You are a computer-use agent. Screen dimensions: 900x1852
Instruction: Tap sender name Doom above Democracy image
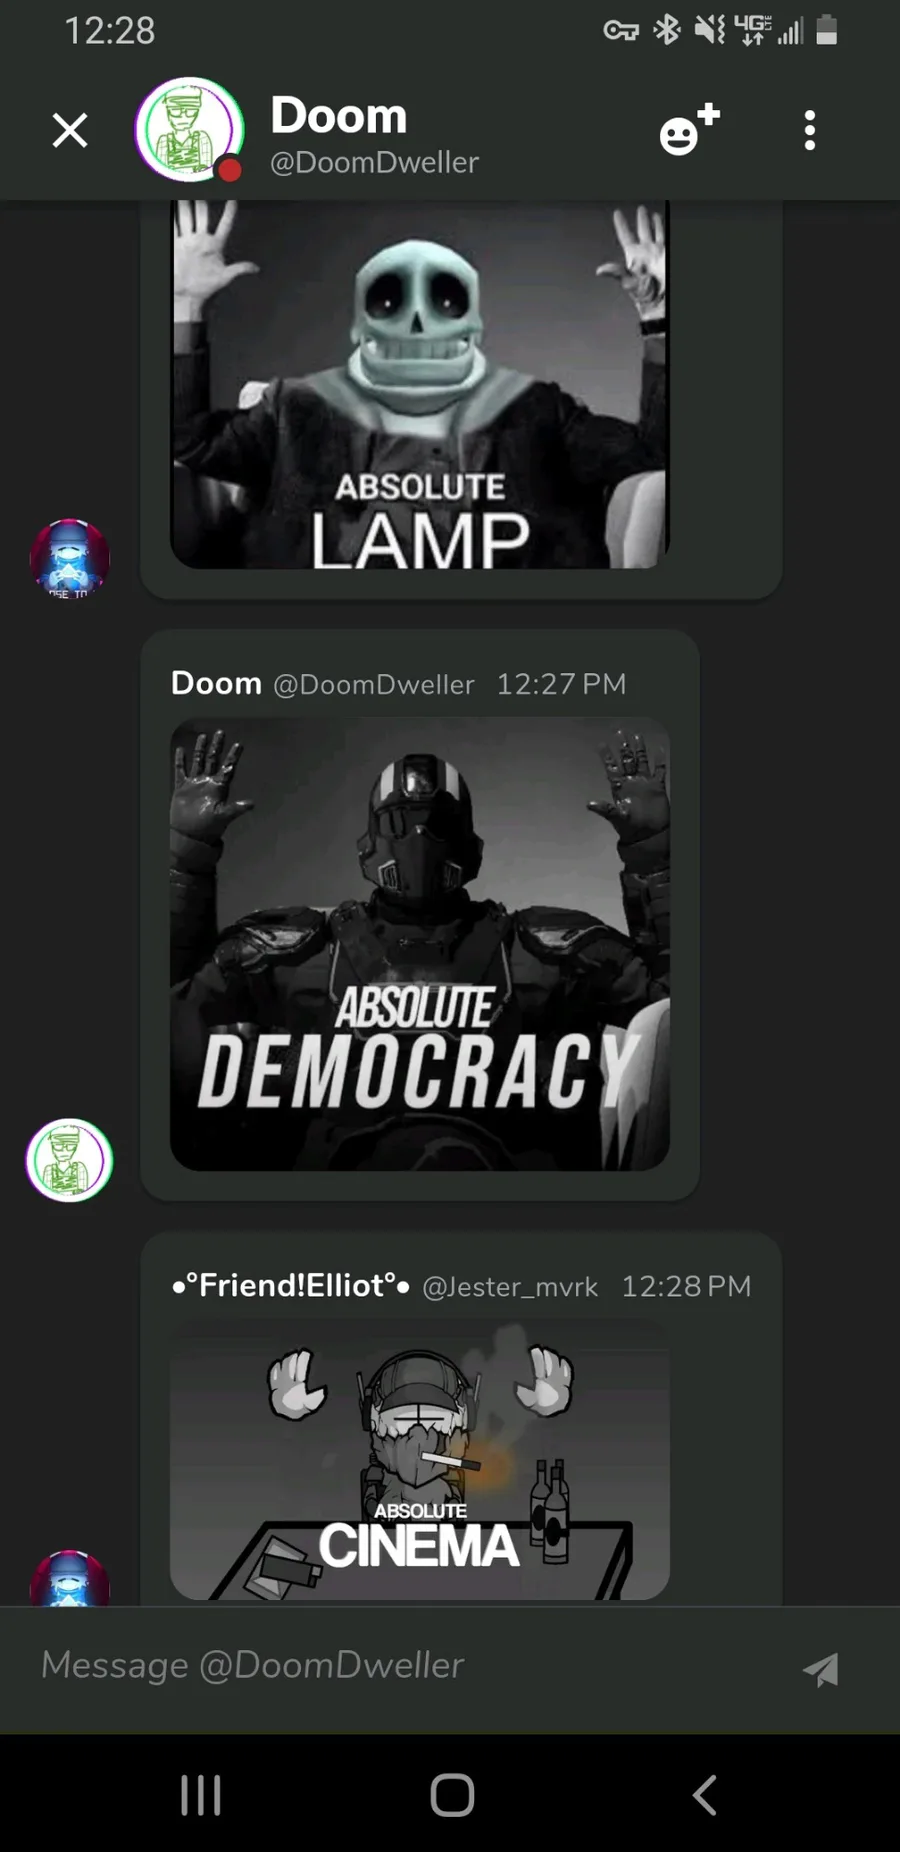coord(216,683)
